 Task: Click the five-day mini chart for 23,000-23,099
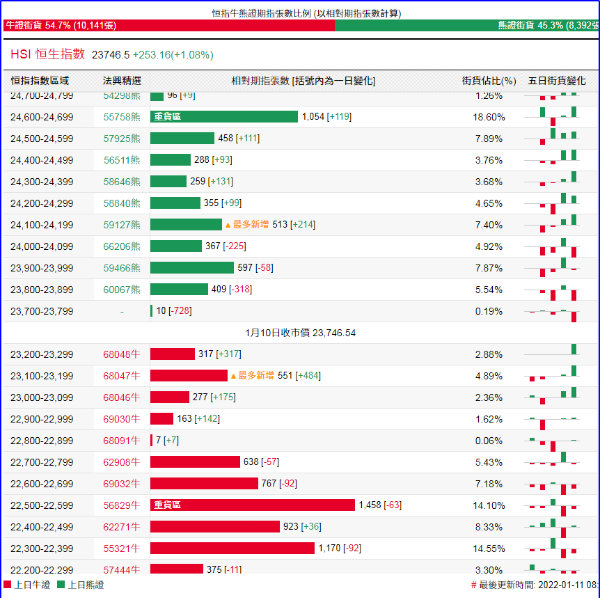click(551, 396)
